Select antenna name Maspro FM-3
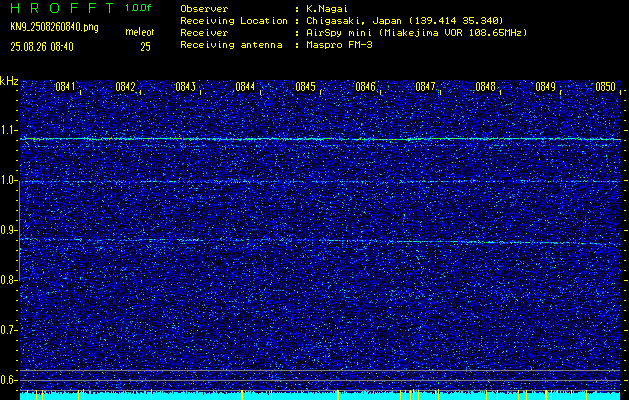Screen dimensions: 629x400 [x=339, y=45]
